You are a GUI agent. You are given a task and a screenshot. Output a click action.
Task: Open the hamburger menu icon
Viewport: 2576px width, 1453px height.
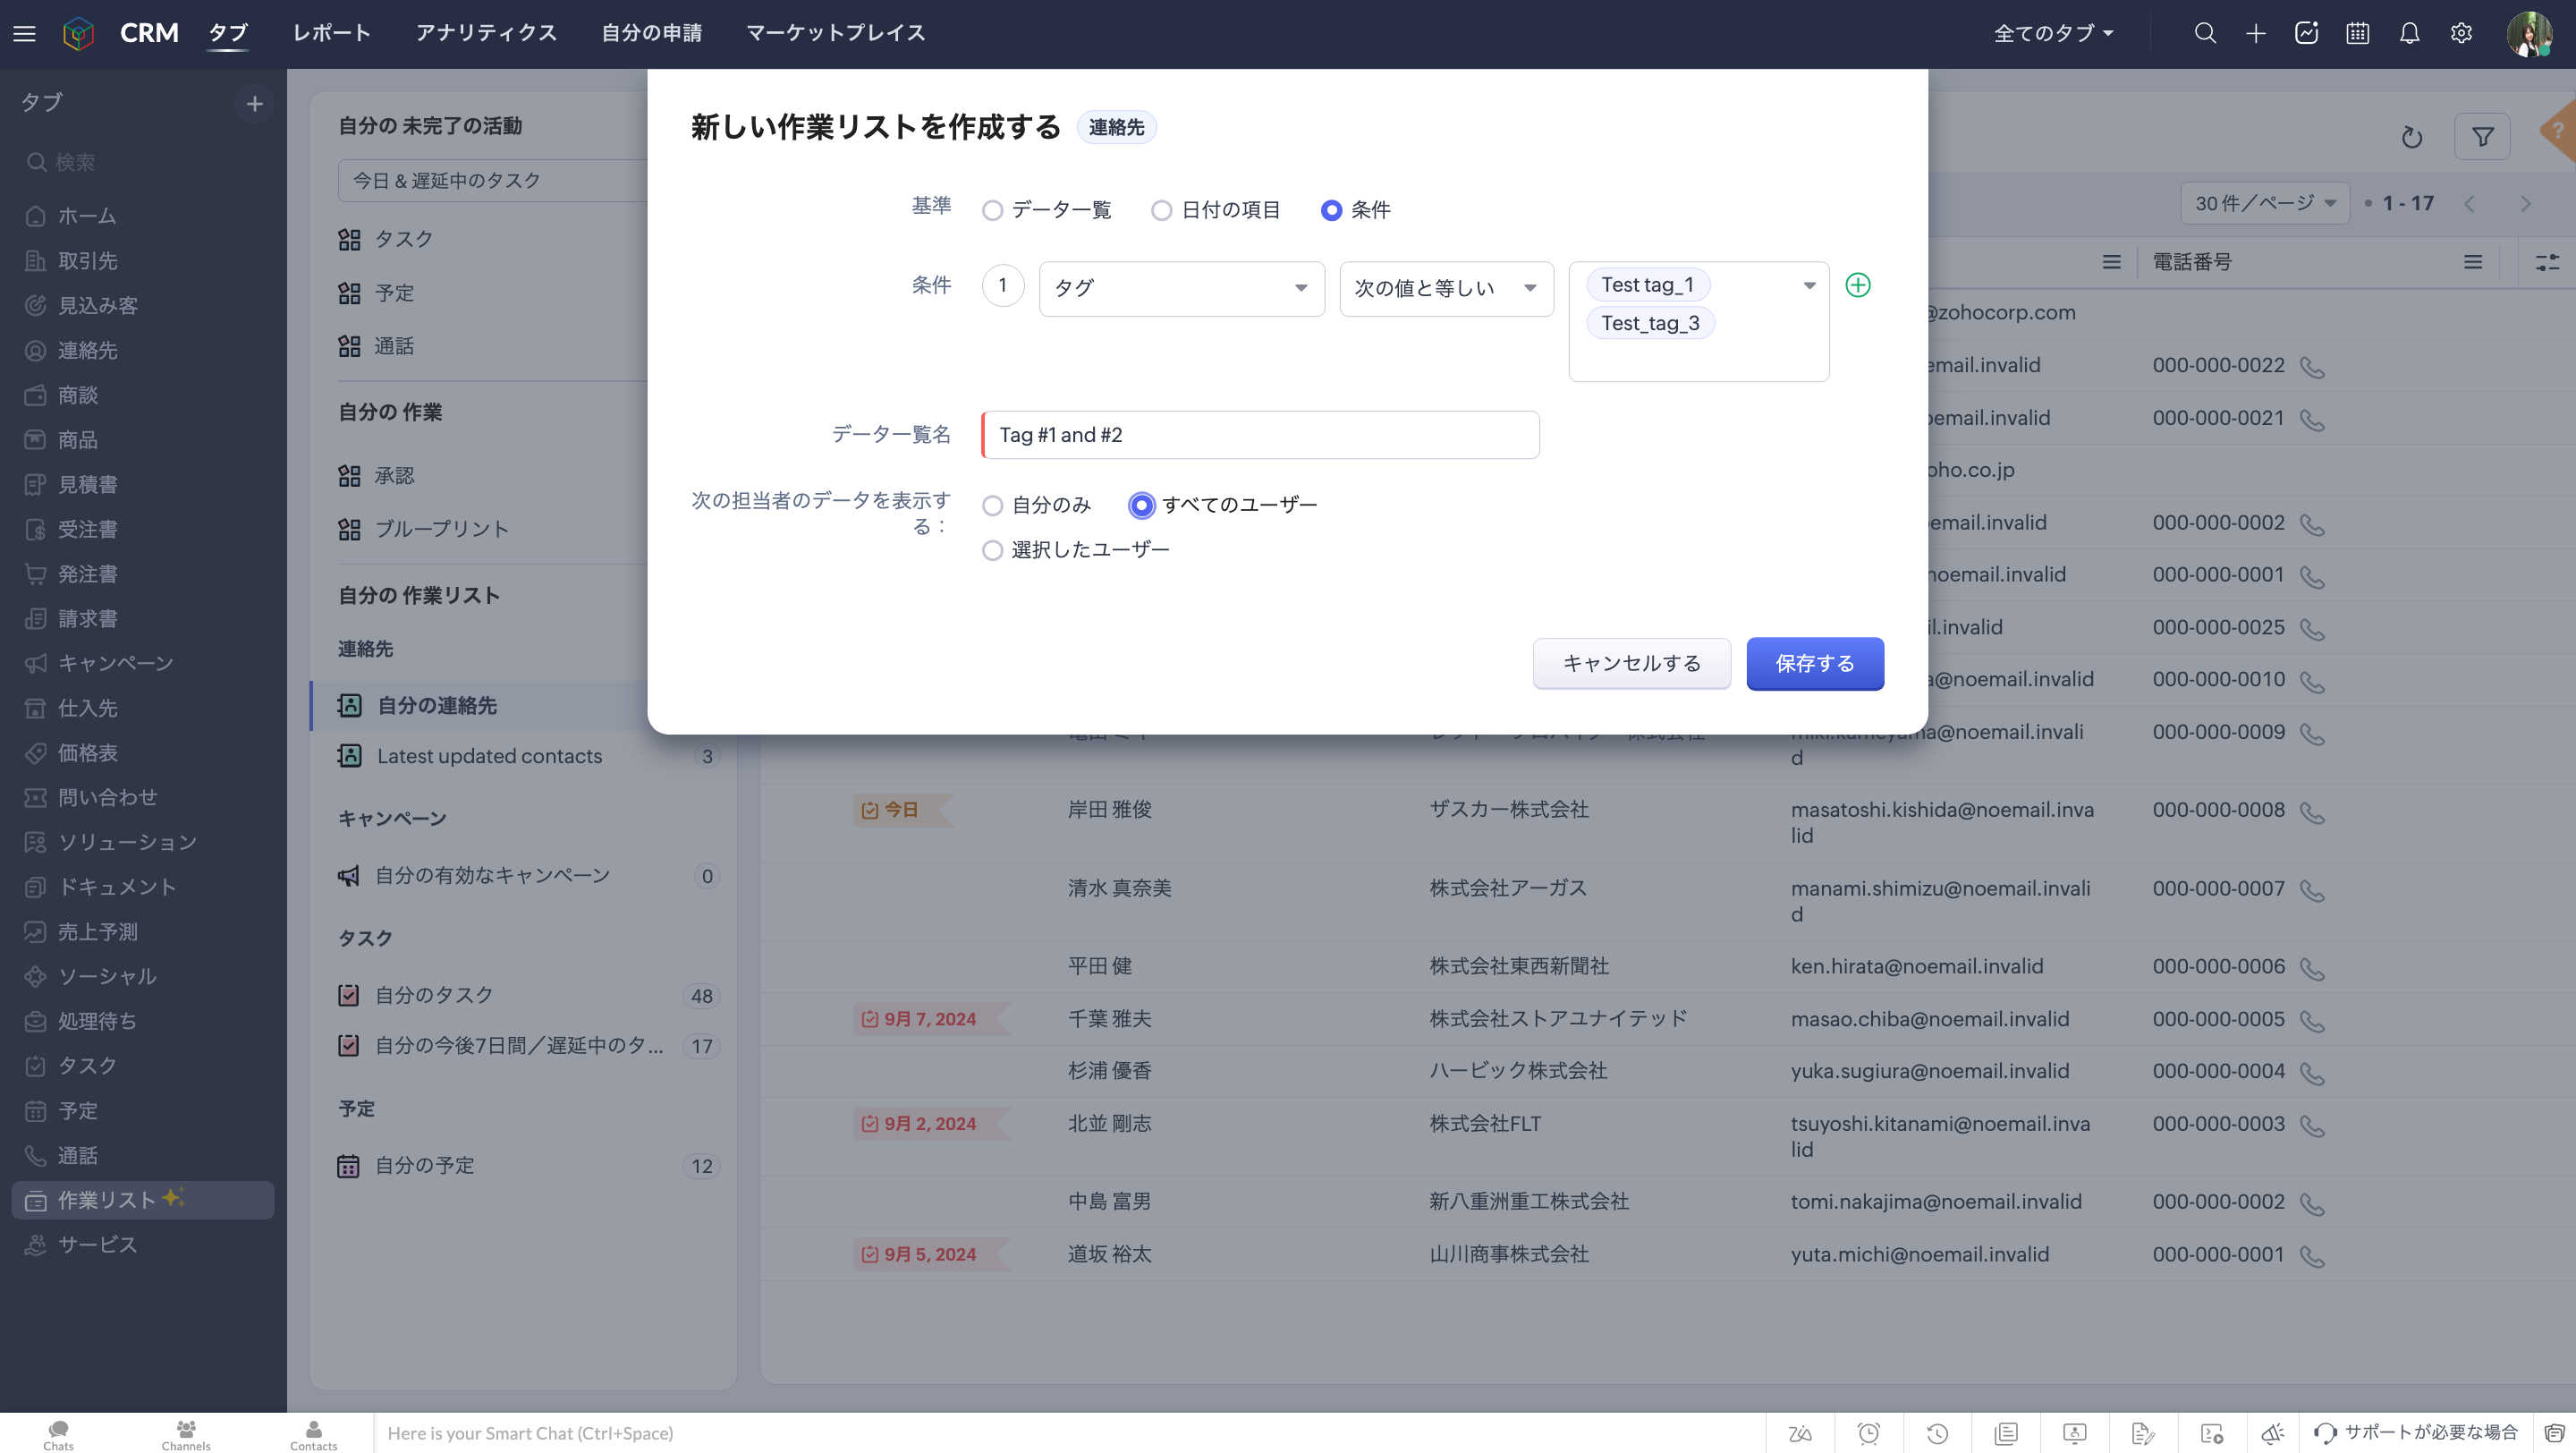pos(25,33)
